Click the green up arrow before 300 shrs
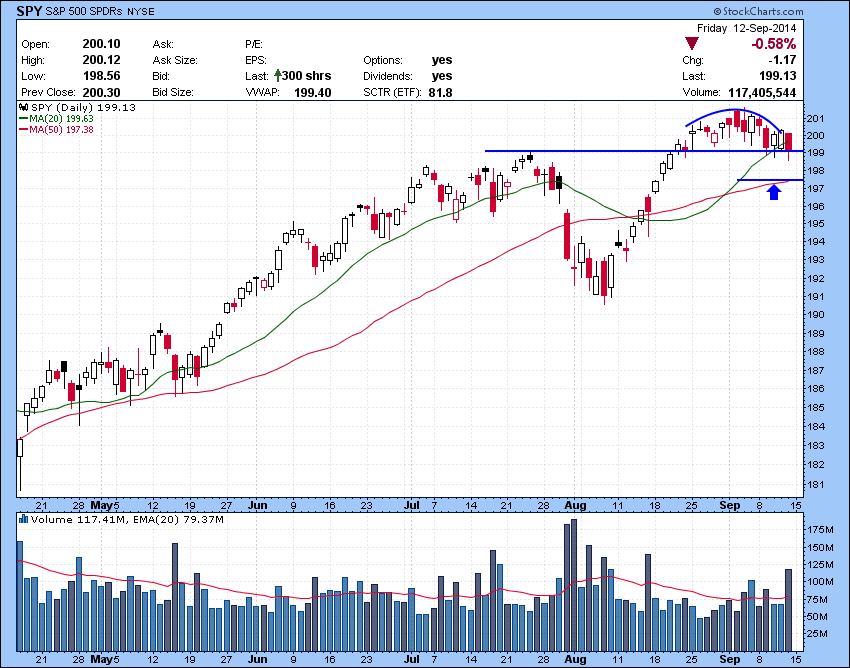Viewport: 850px width, 668px height. (278, 75)
